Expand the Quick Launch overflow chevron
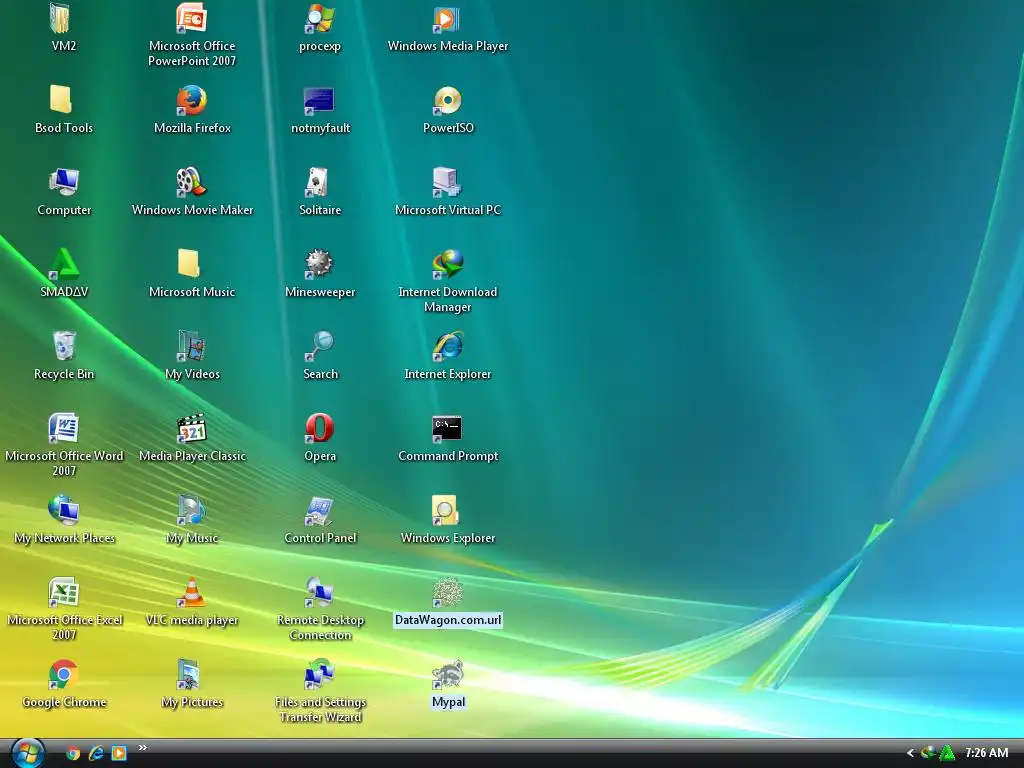The height and width of the screenshot is (768, 1024). 142,748
